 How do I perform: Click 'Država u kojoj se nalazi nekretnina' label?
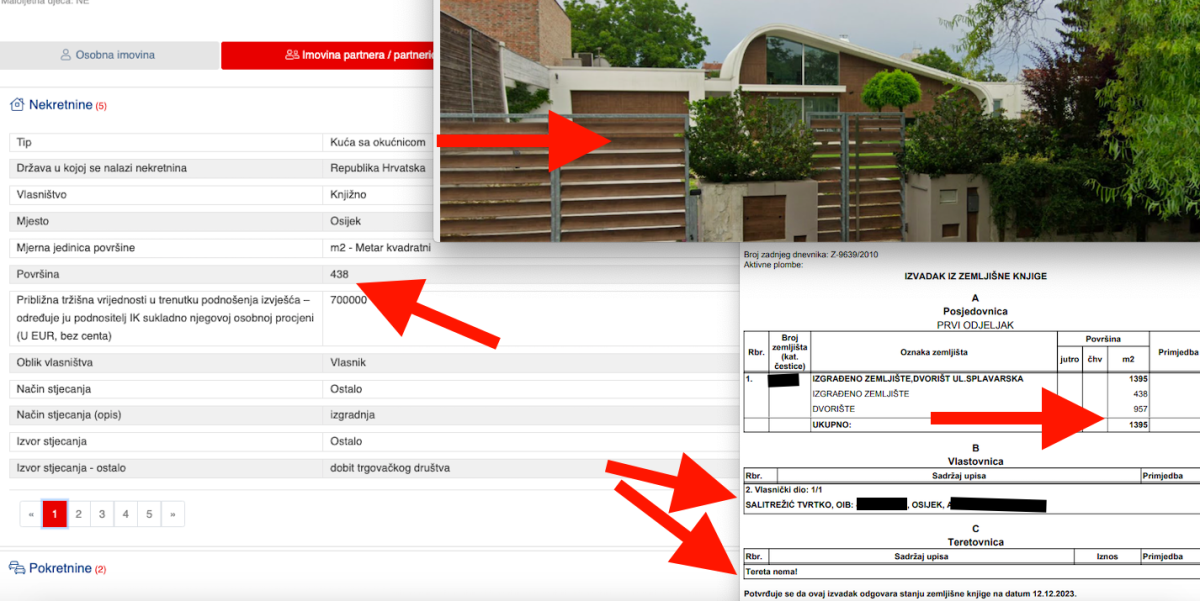pos(102,168)
